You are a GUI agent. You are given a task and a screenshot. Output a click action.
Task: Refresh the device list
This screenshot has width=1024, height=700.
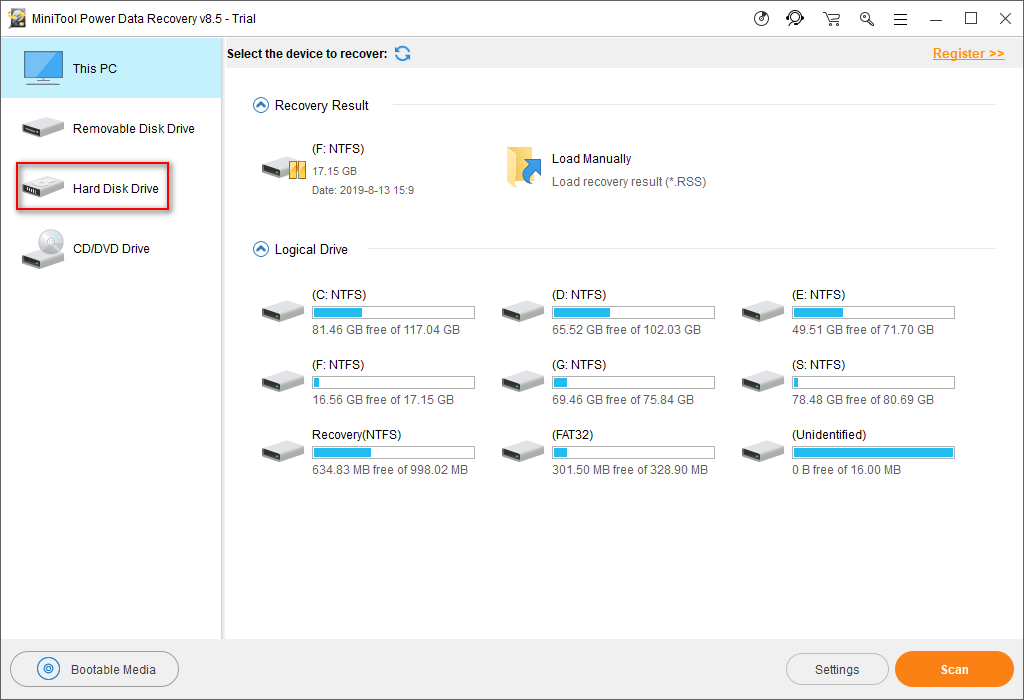(x=403, y=54)
